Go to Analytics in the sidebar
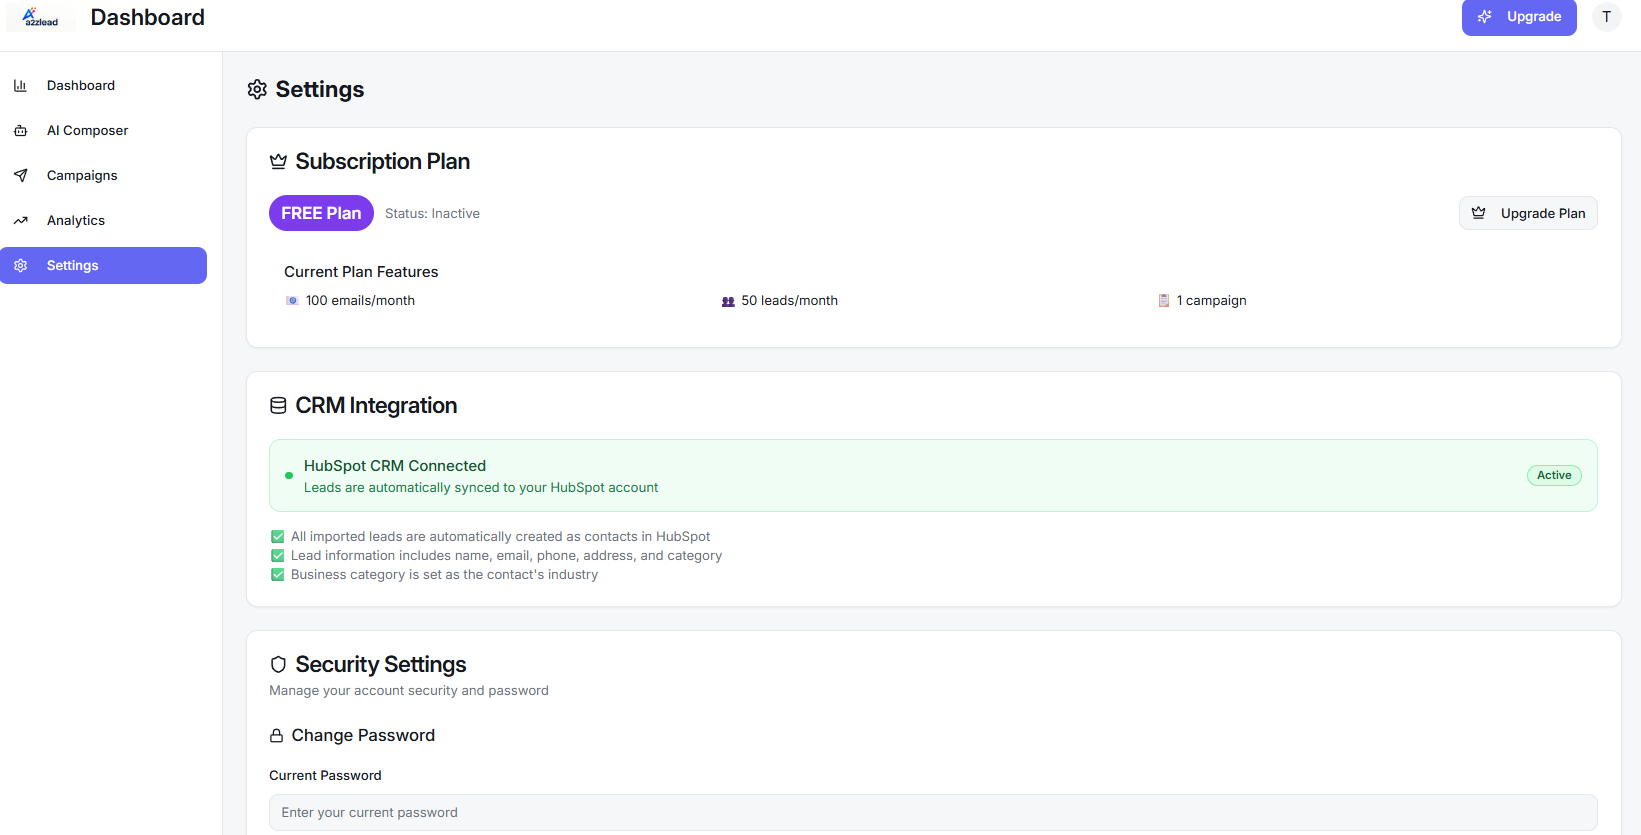Screen dimensions: 1641x835 point(76,221)
